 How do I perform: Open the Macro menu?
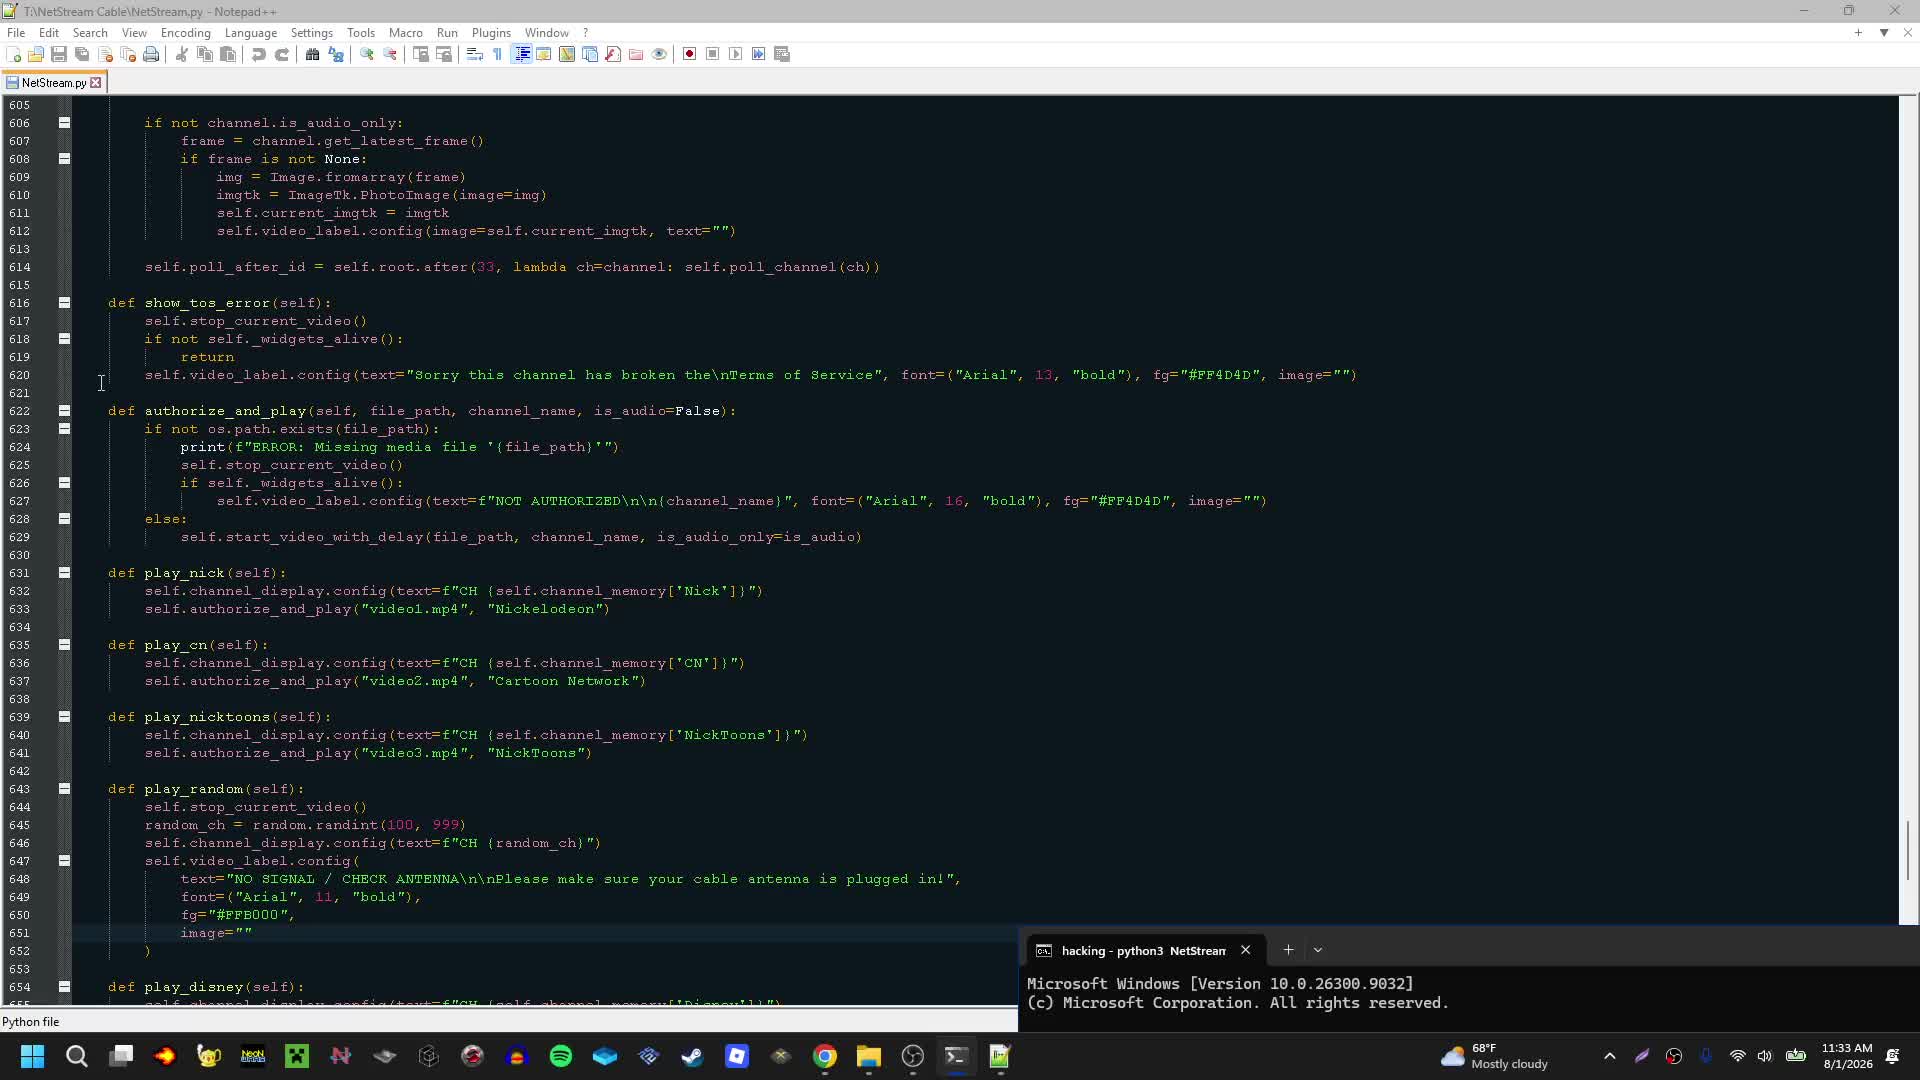click(x=406, y=32)
